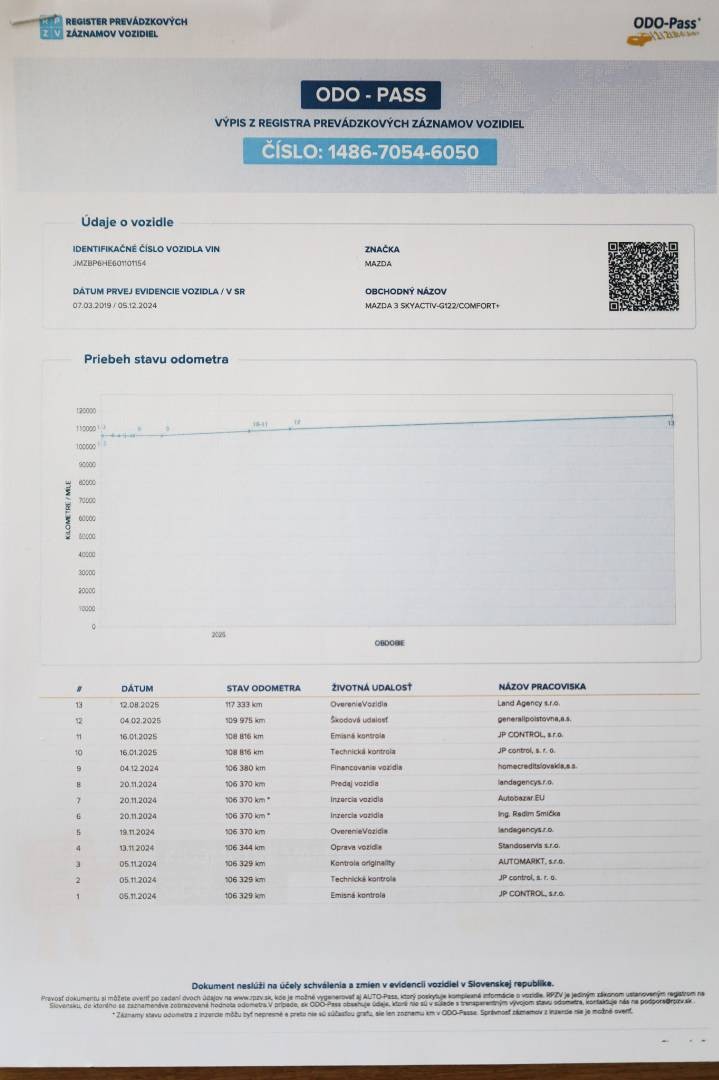
Task: Click Land Agency s.r.o. in row 13
Action: coord(528,703)
